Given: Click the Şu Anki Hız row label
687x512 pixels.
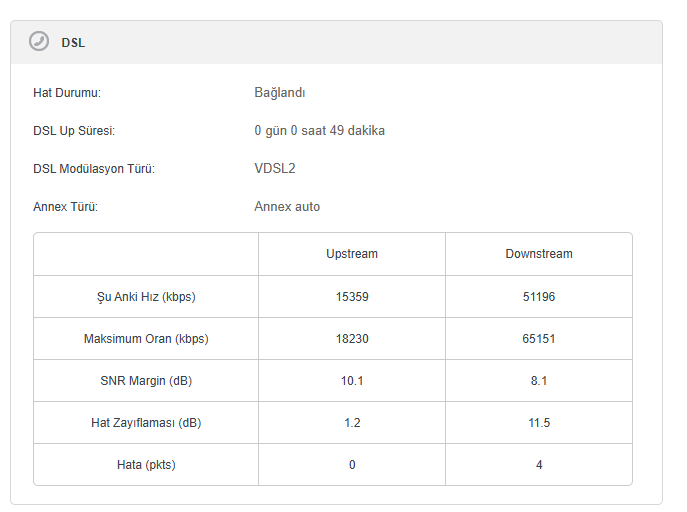Looking at the screenshot, I should coord(146,297).
